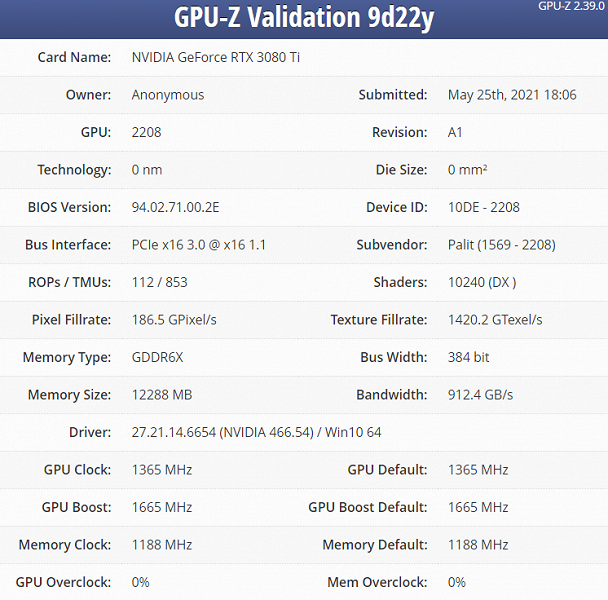This screenshot has width=608, height=600.
Task: Click the Memory Type value GDDR6X
Action: [157, 358]
